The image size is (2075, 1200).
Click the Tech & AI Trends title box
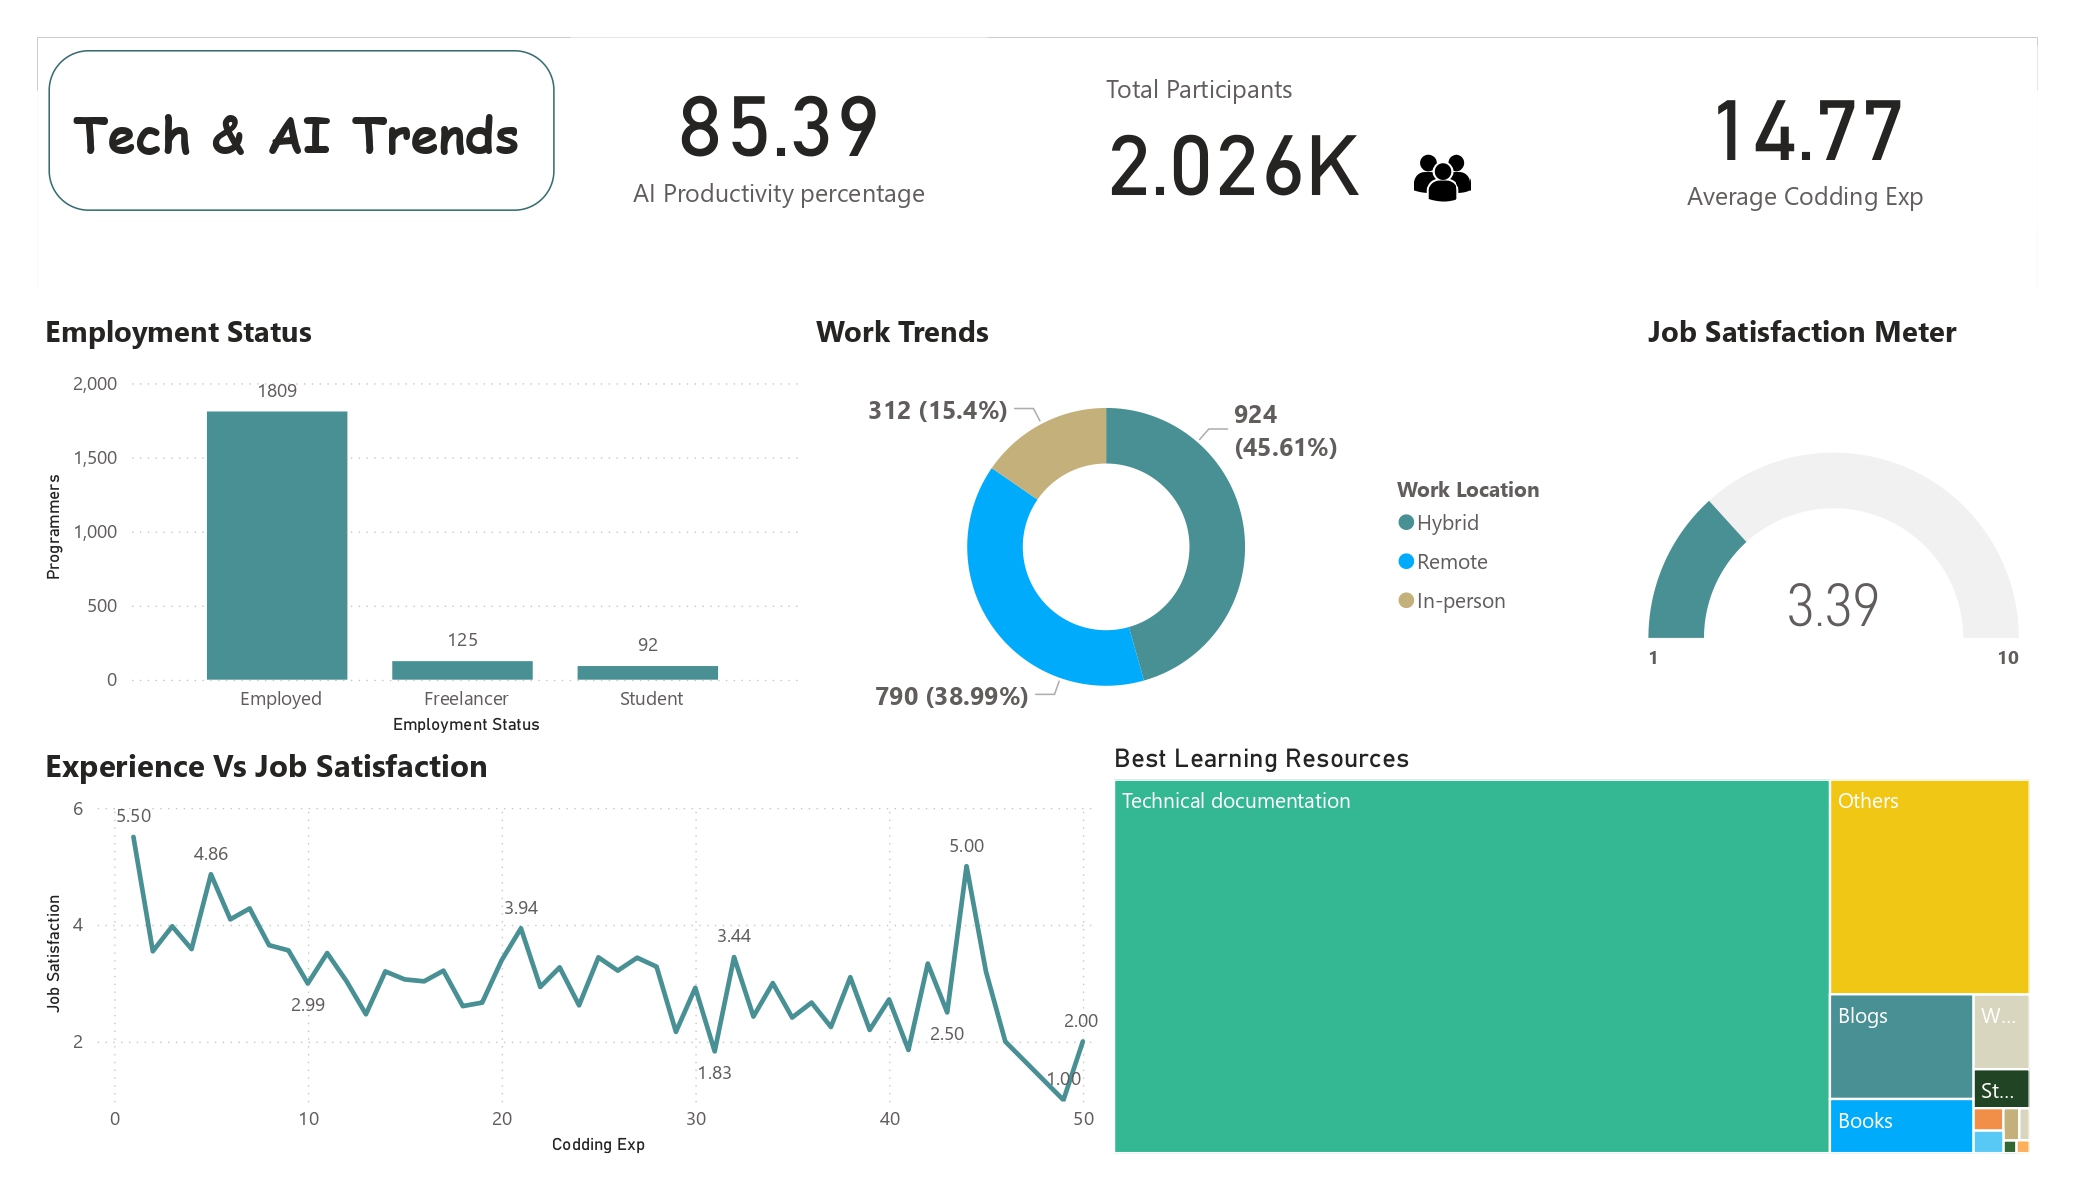click(x=301, y=131)
